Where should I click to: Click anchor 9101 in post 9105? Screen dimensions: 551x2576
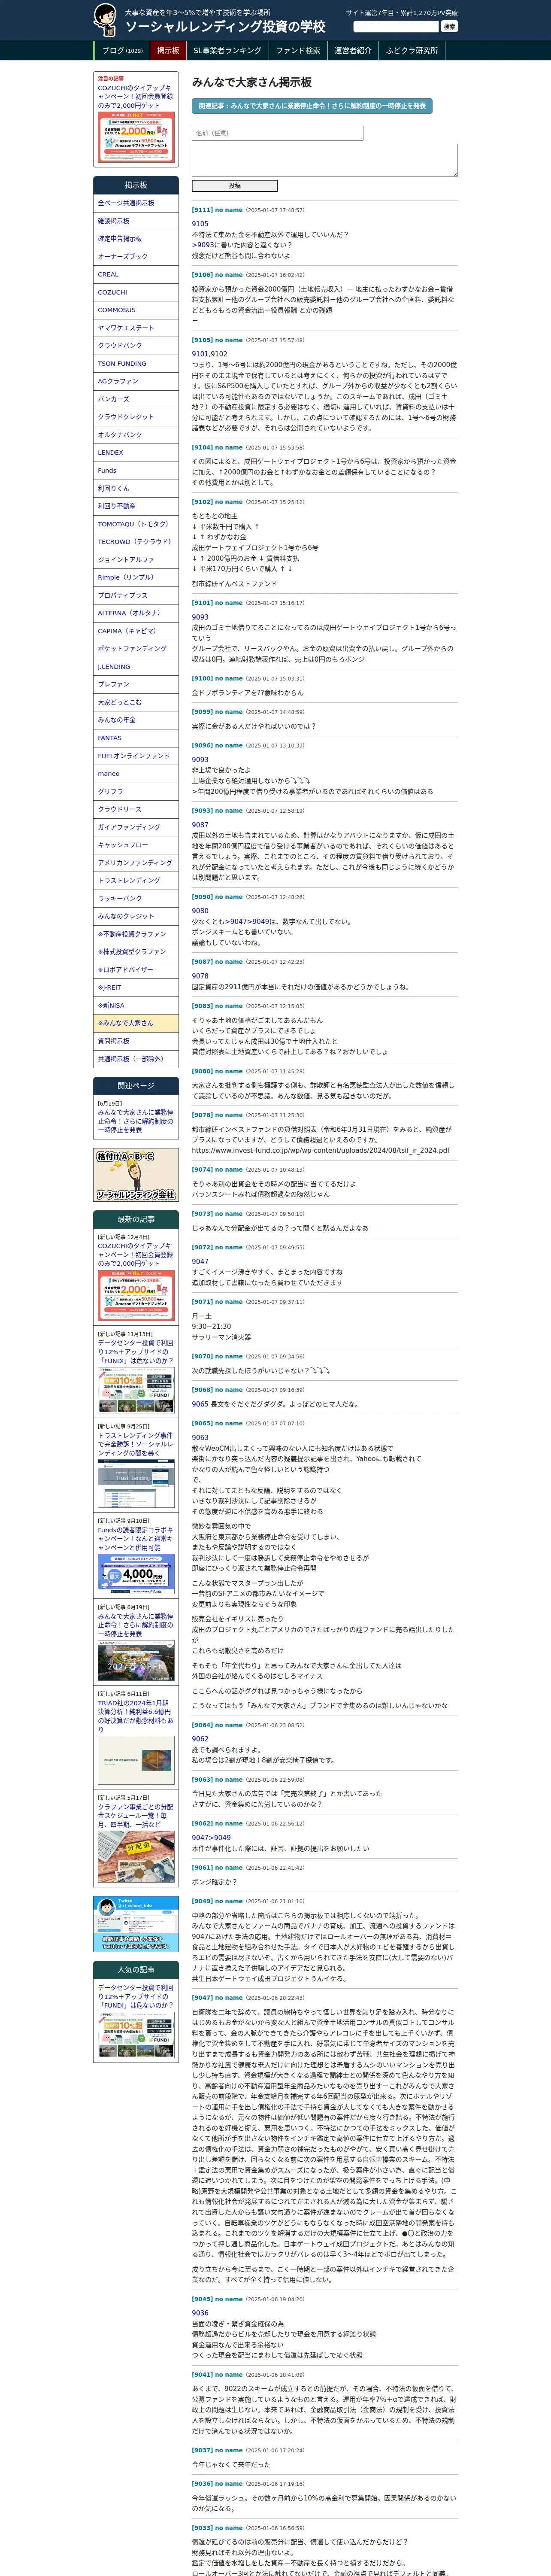point(200,354)
